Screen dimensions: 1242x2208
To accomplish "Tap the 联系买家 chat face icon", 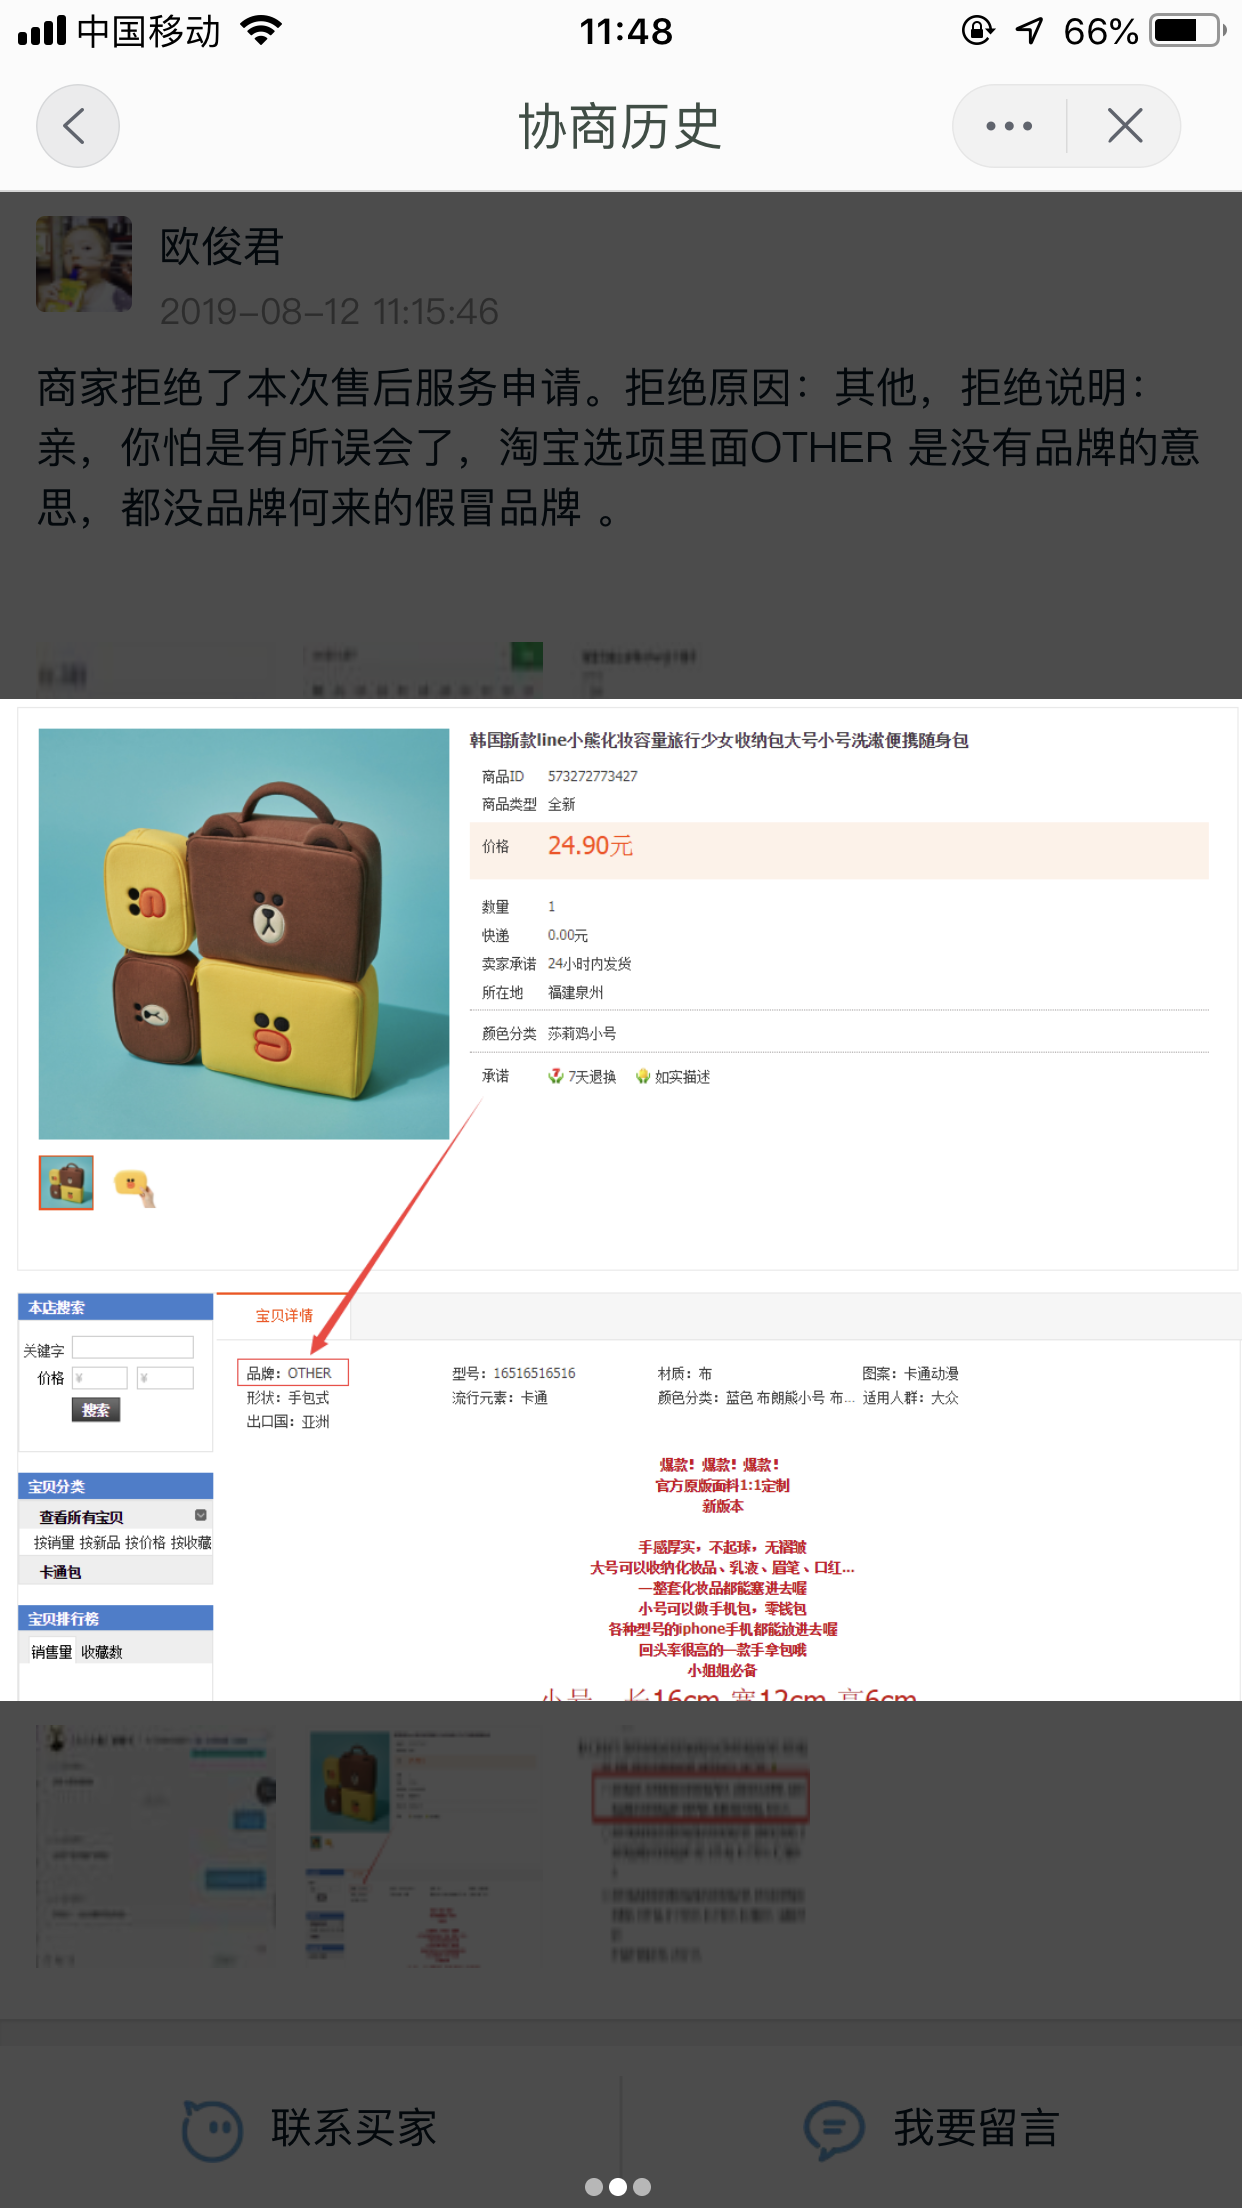I will [x=212, y=2130].
